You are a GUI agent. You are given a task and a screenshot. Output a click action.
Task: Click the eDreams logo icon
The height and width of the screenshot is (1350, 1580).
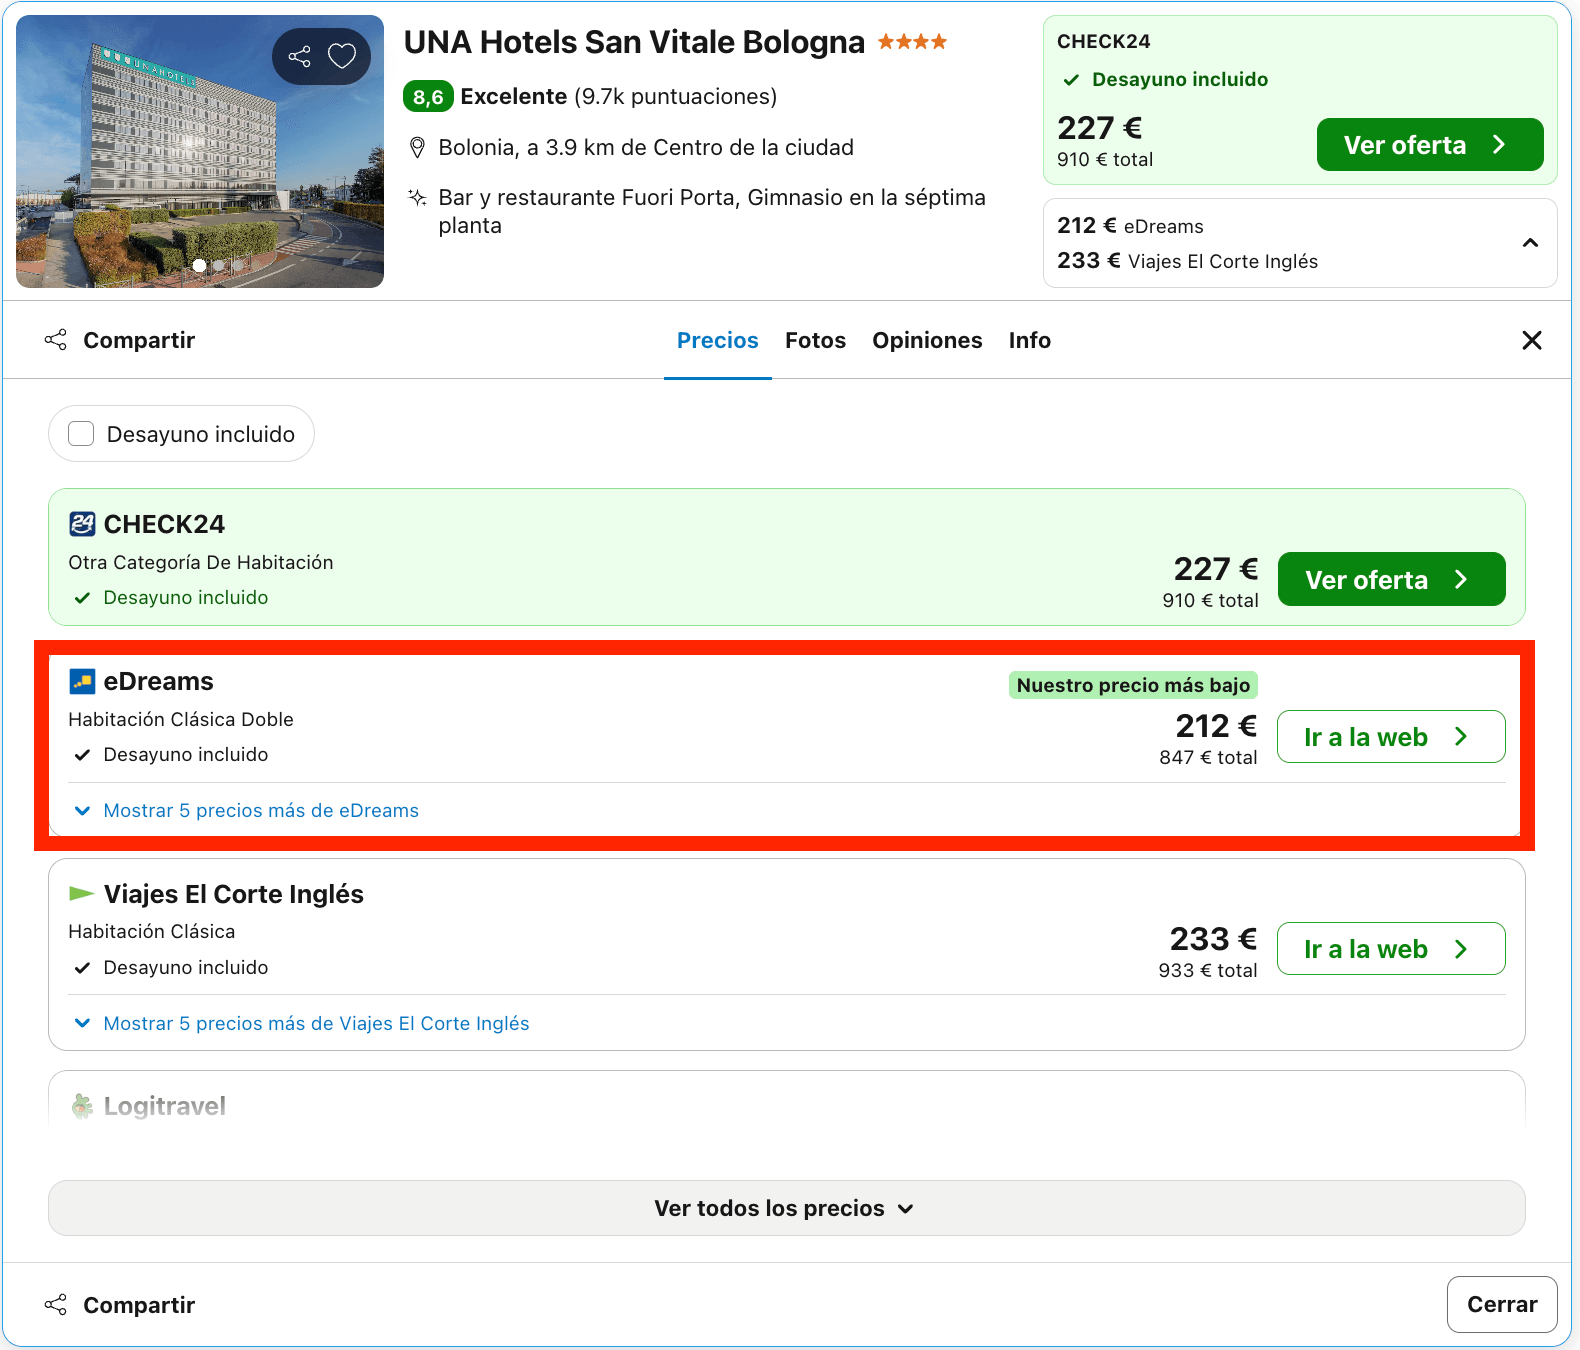pyautogui.click(x=82, y=681)
